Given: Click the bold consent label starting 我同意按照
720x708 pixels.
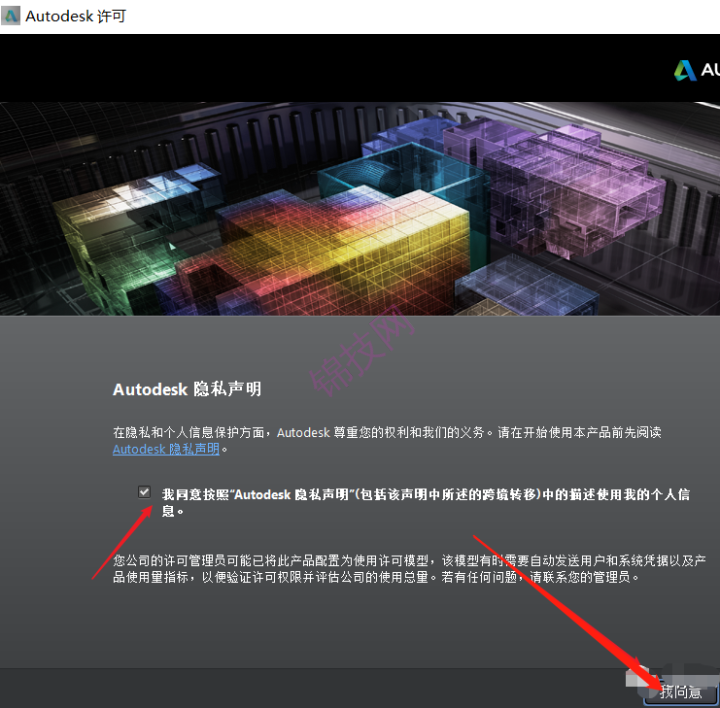Looking at the screenshot, I should point(426,502).
